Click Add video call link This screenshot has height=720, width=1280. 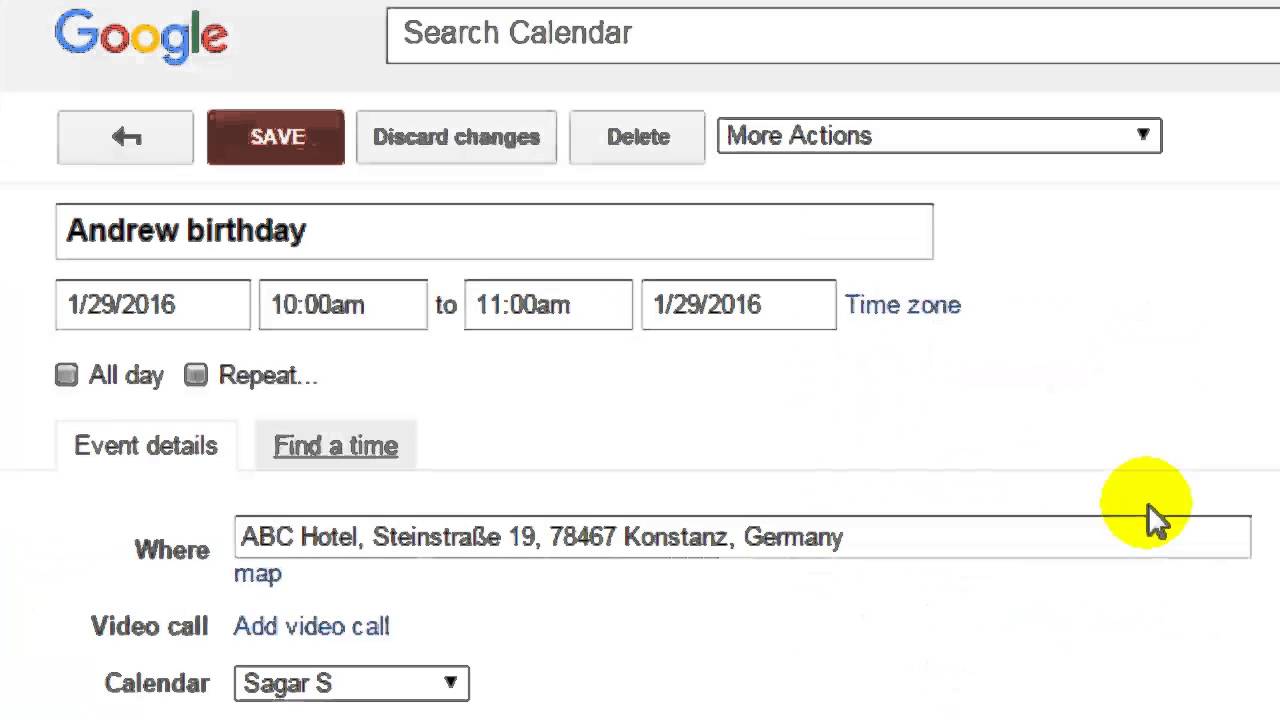[311, 627]
